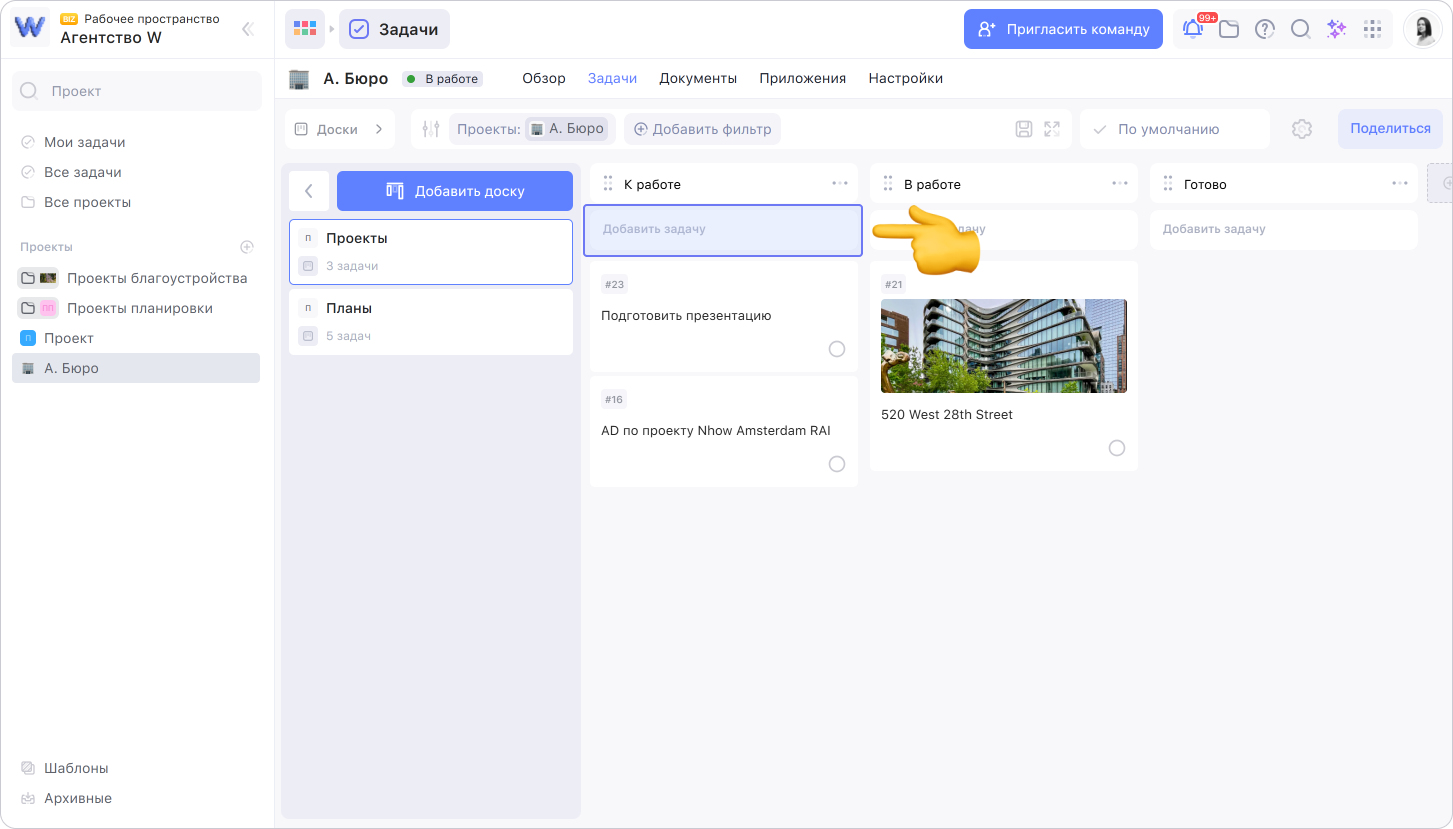The height and width of the screenshot is (829, 1453).
Task: Open the help question mark icon
Action: pyautogui.click(x=1265, y=29)
